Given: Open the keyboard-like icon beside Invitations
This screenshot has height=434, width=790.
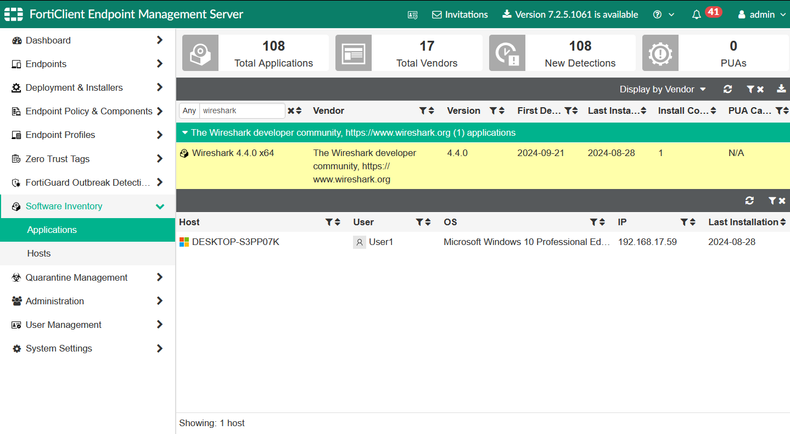Looking at the screenshot, I should point(413,15).
